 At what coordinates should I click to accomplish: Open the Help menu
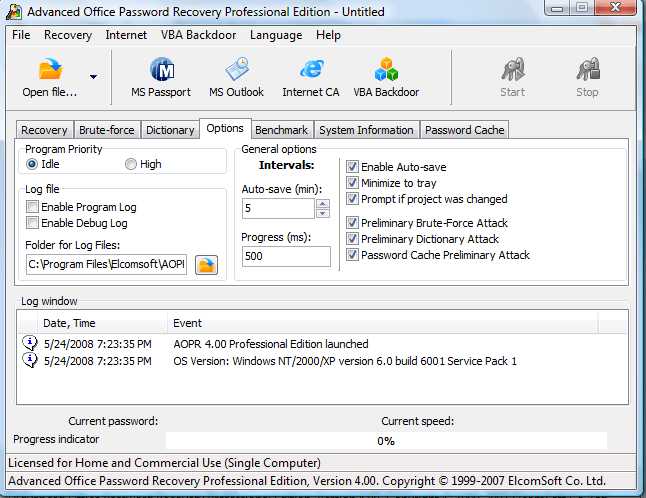[328, 35]
